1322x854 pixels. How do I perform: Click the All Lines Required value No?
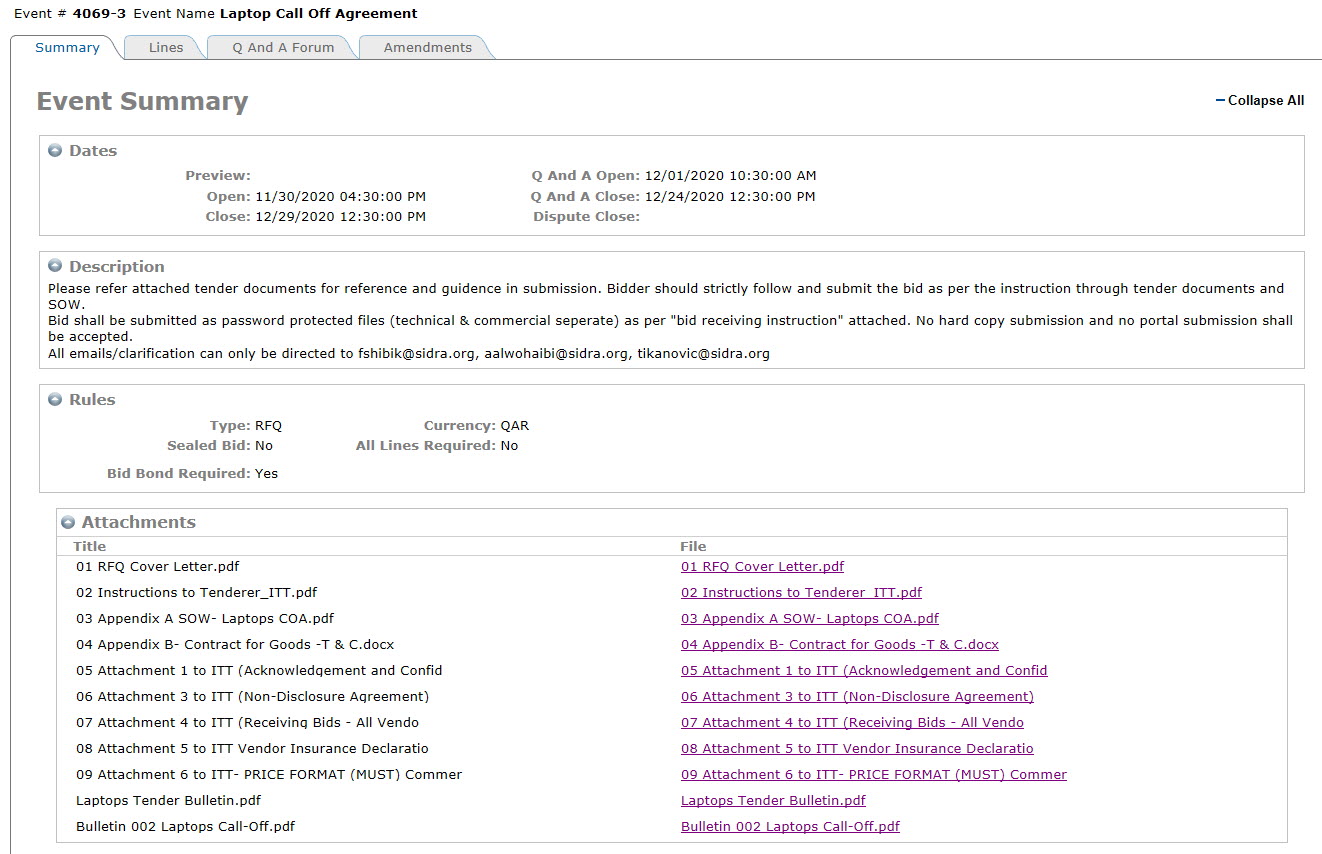[x=509, y=445]
